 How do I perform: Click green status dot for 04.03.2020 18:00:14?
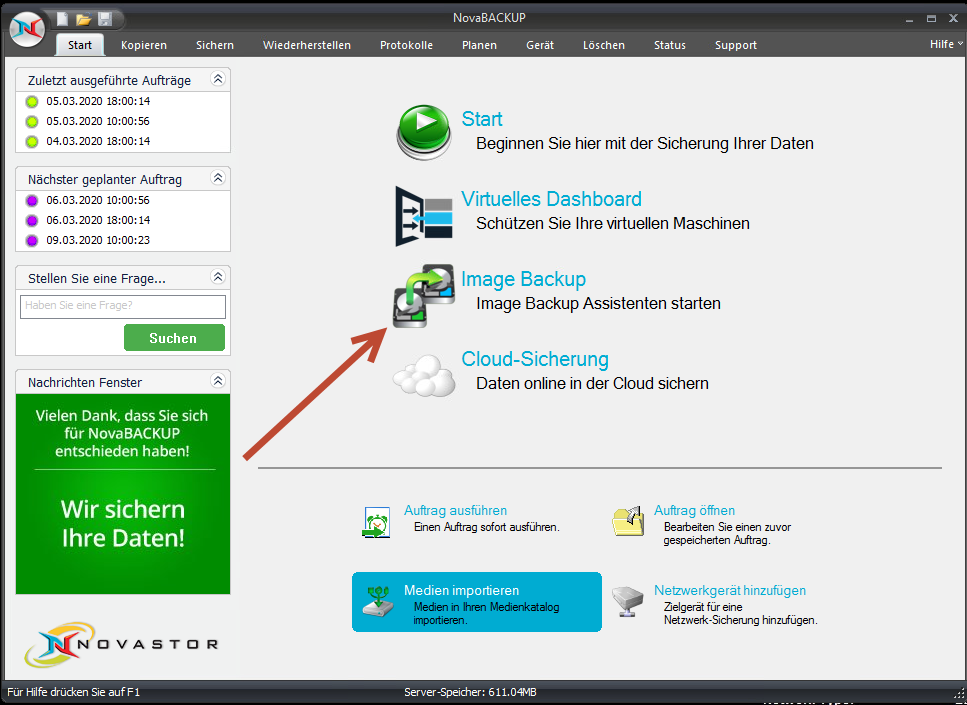32,142
